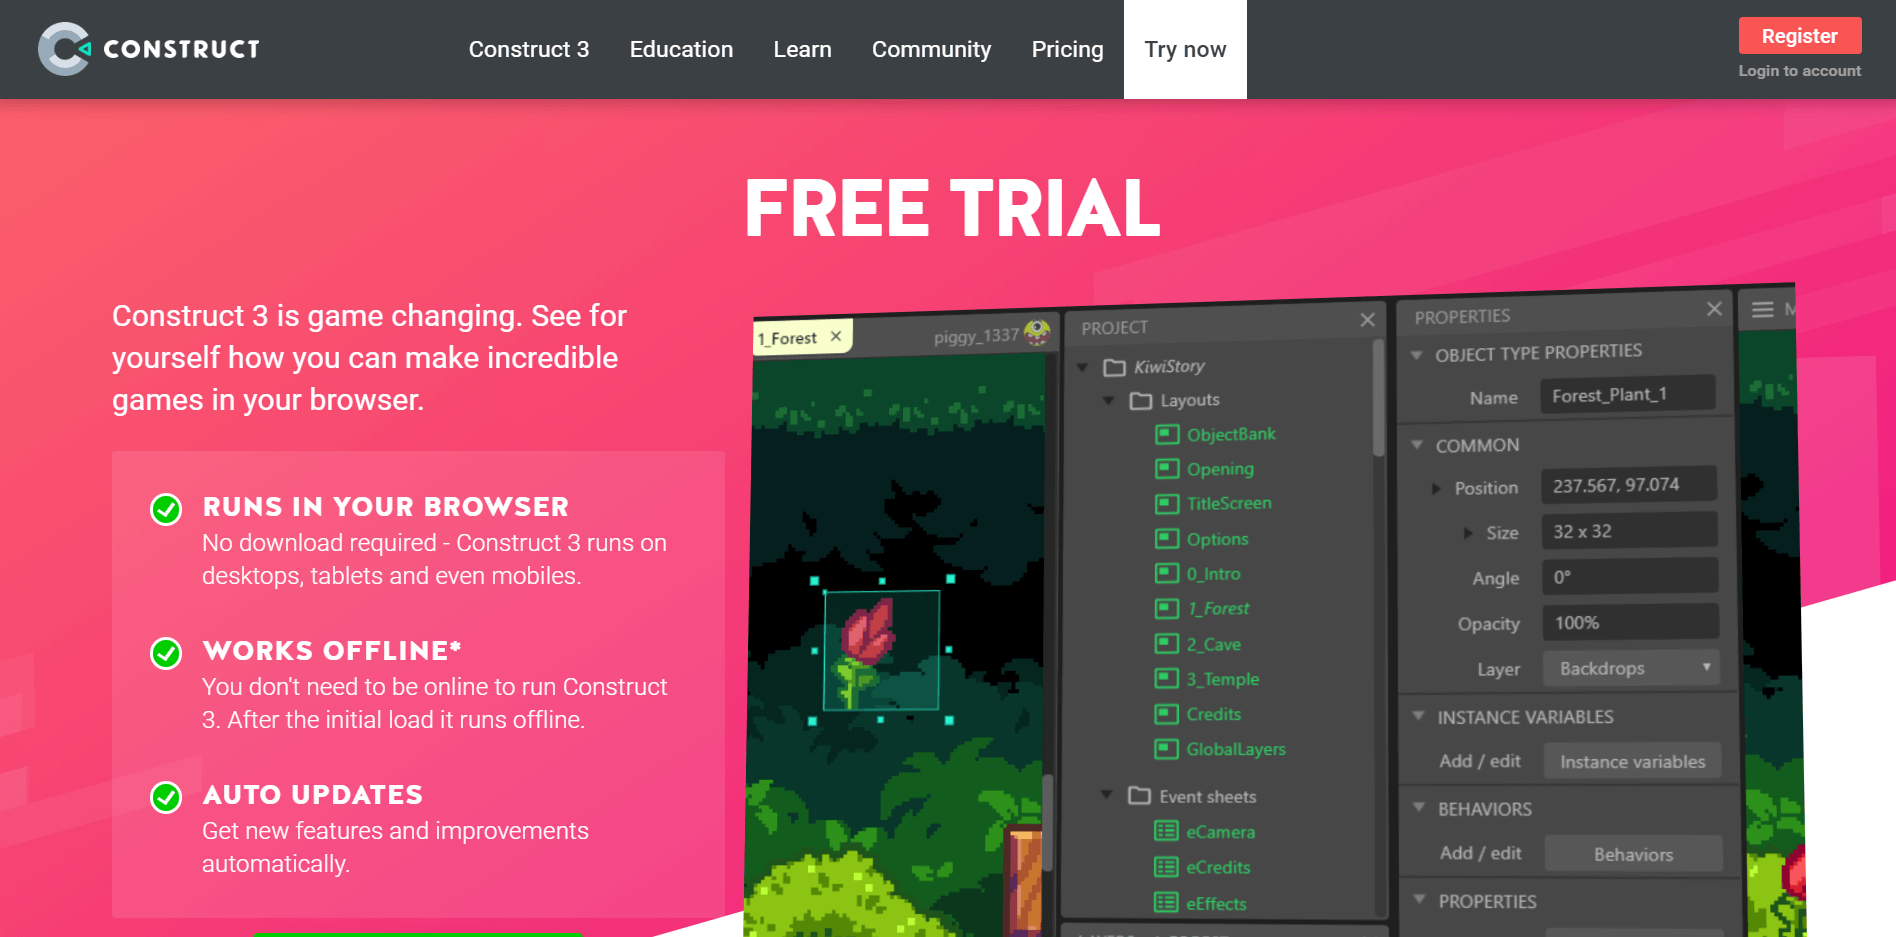This screenshot has width=1896, height=937.
Task: Go to the Pricing page
Action: point(1067,49)
